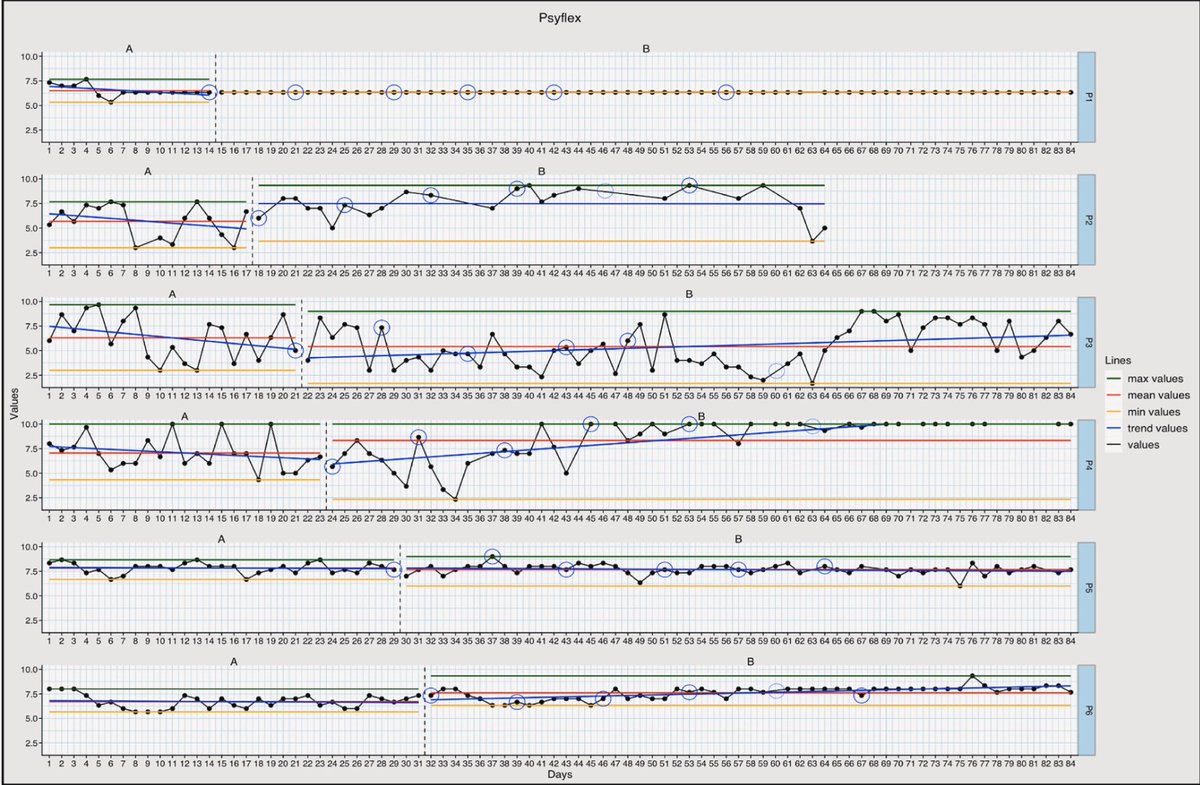Select the P1 panel strip label
This screenshot has height=785, width=1200.
[x=1087, y=98]
